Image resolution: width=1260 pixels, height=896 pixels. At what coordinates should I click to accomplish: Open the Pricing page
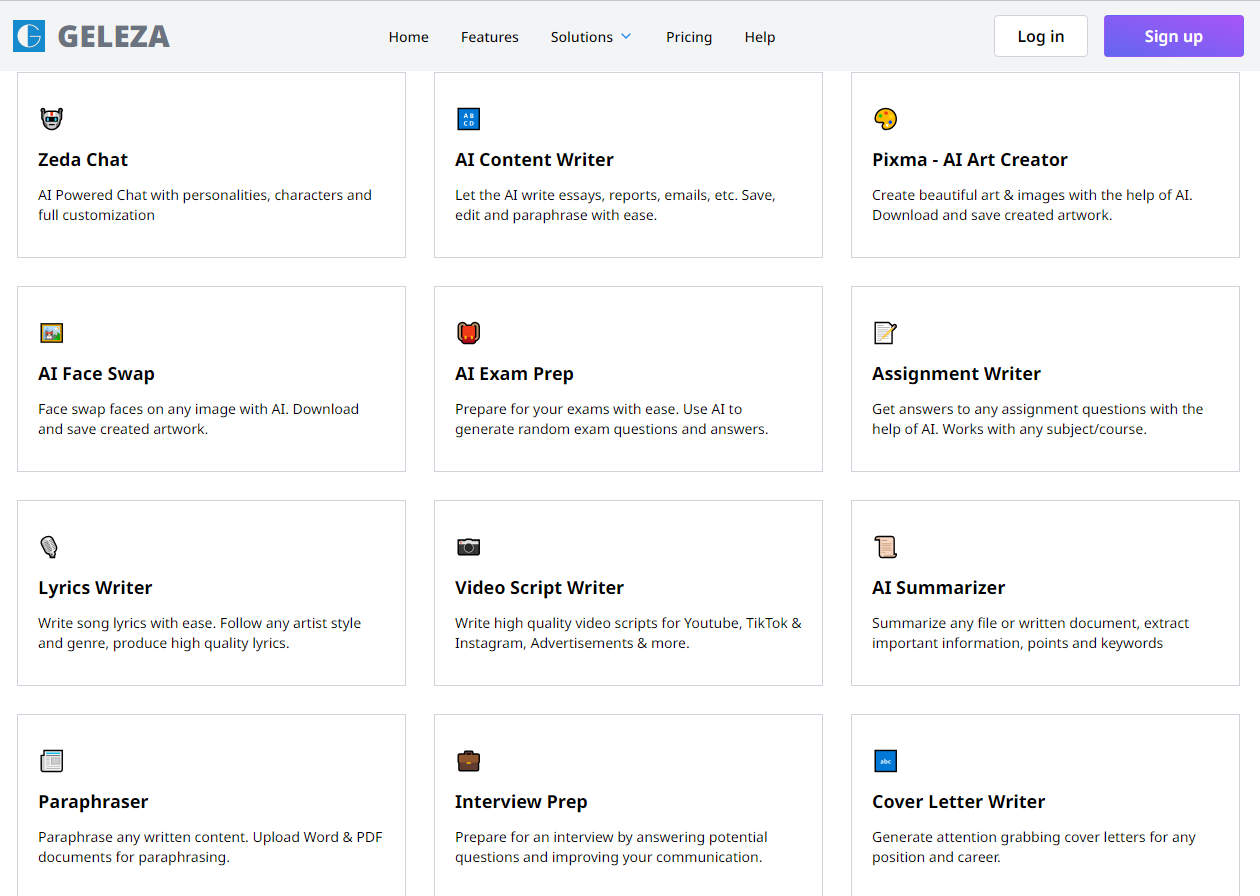689,37
